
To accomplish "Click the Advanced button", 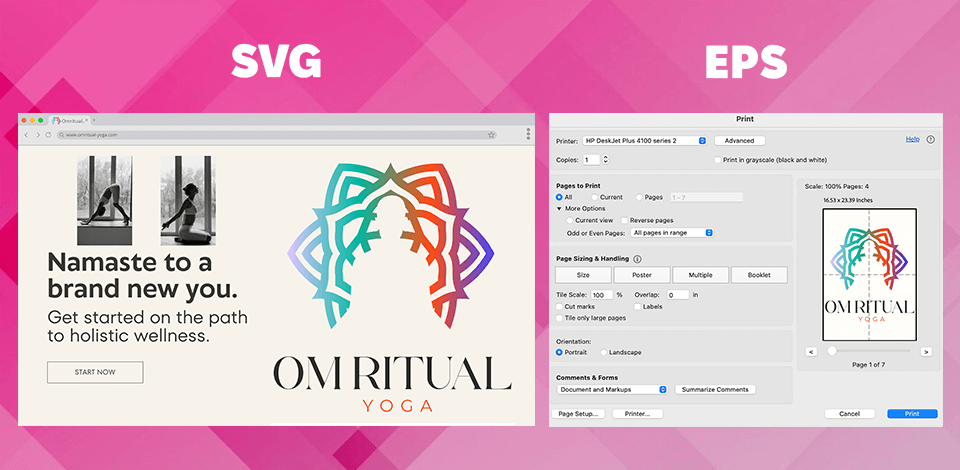I will [x=739, y=141].
